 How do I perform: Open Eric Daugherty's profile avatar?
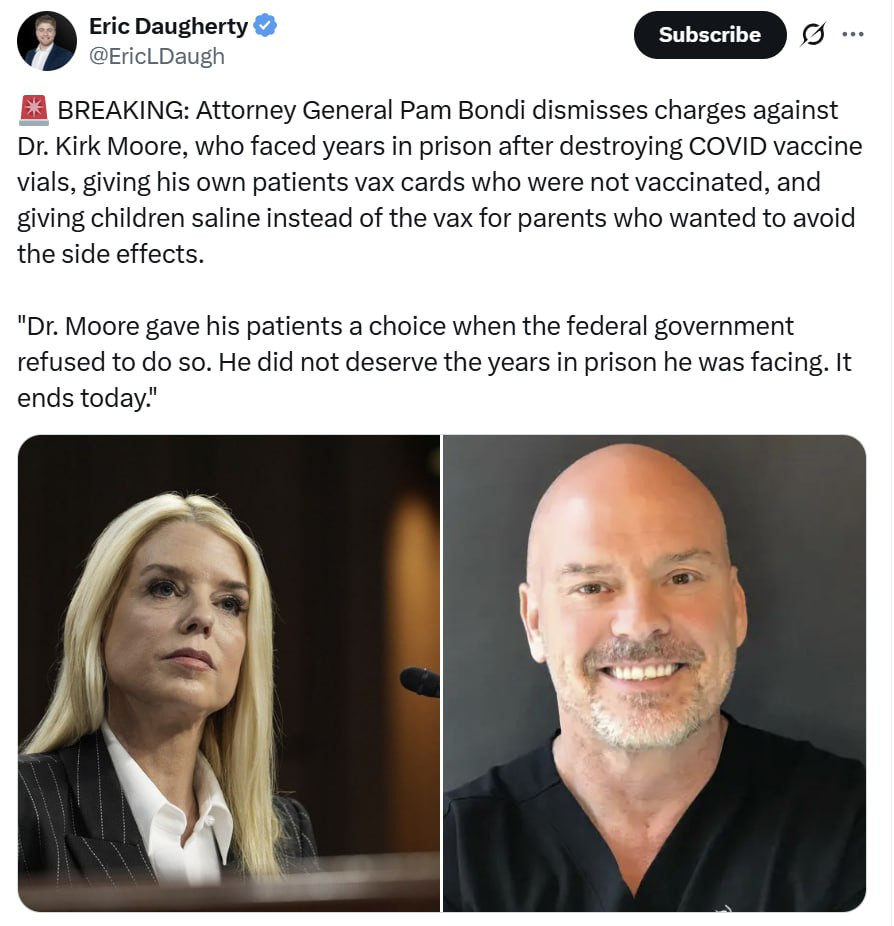47,41
